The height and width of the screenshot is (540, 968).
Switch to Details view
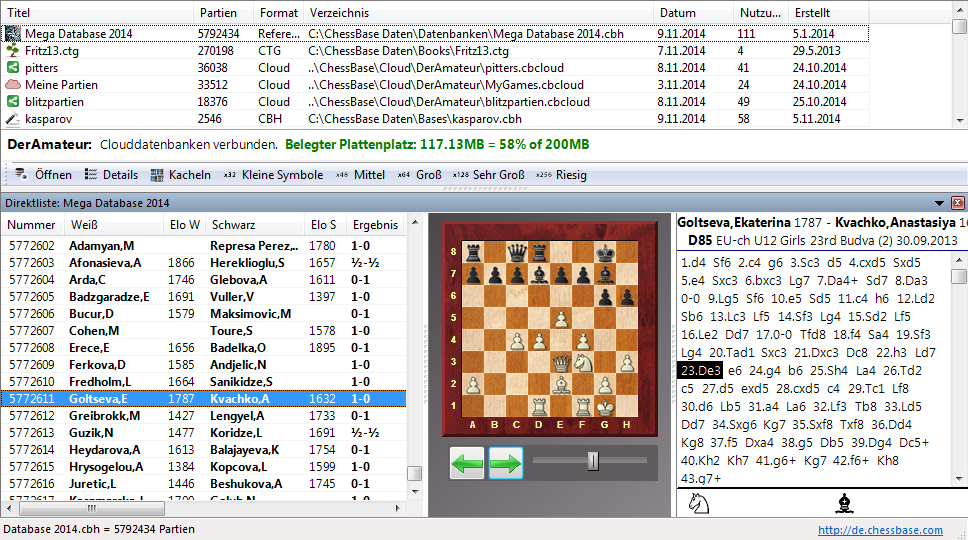tap(111, 175)
